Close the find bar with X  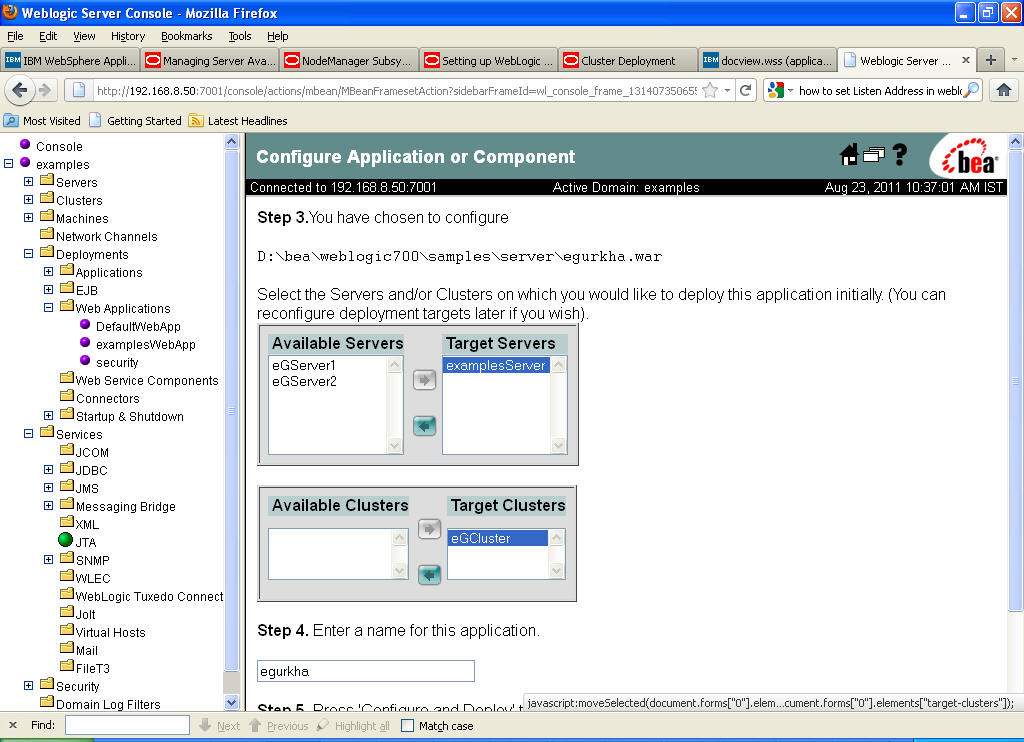(x=12, y=725)
